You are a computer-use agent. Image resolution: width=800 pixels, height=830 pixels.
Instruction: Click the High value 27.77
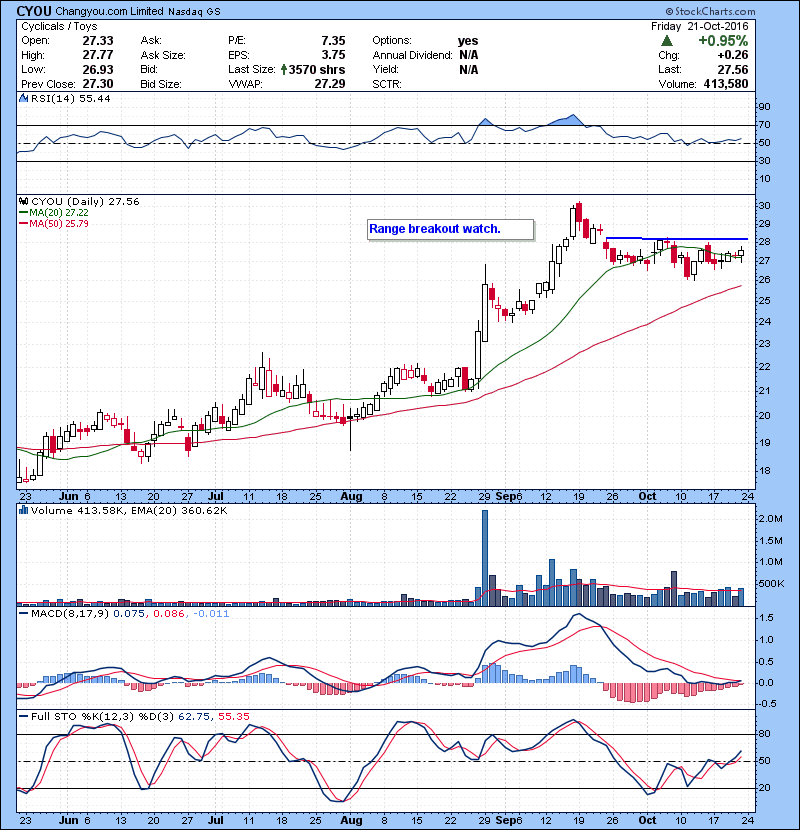98,55
